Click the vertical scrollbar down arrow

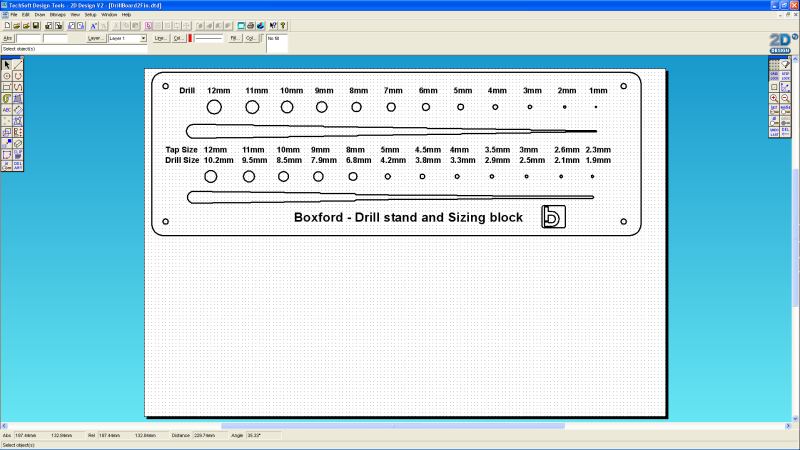[x=795, y=418]
